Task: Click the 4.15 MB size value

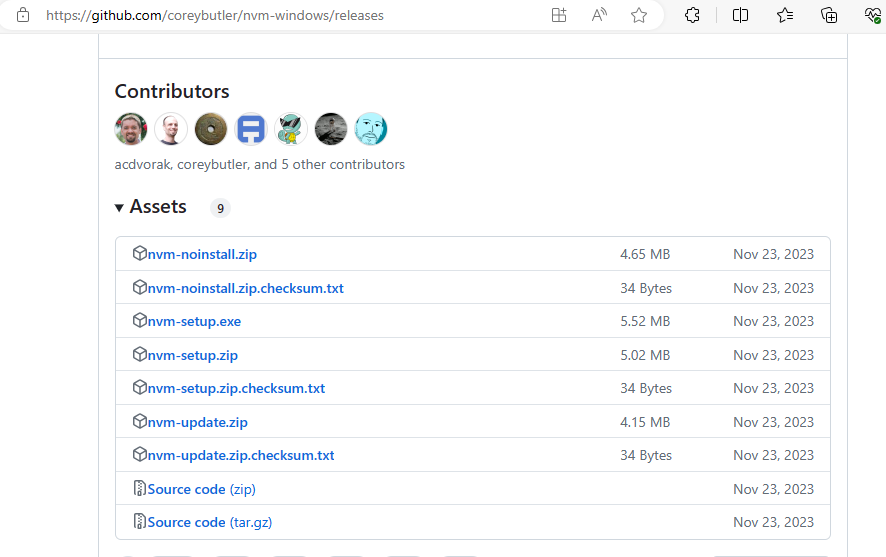Action: click(645, 423)
